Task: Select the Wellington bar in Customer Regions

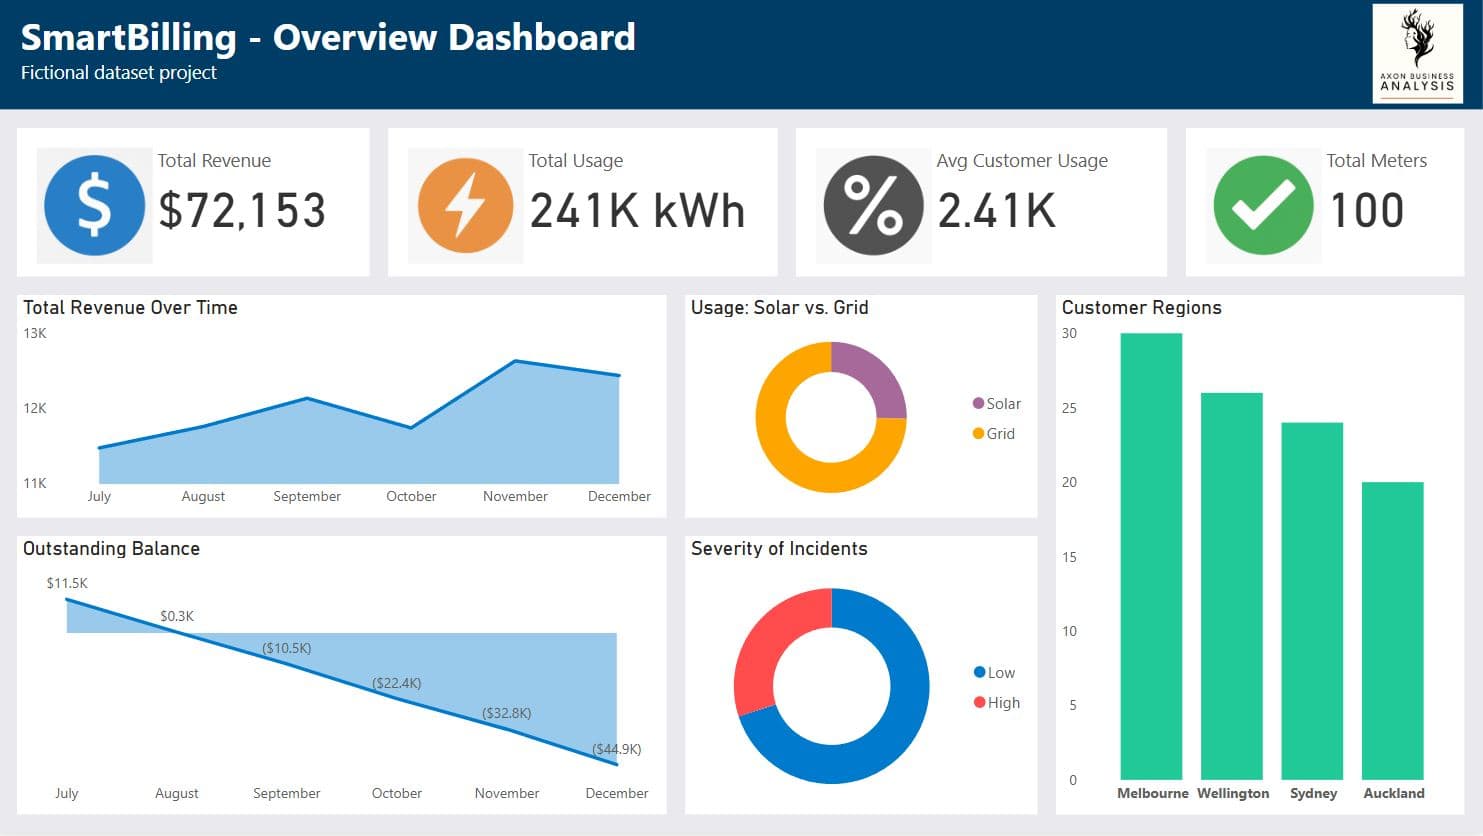Action: pyautogui.click(x=1231, y=586)
